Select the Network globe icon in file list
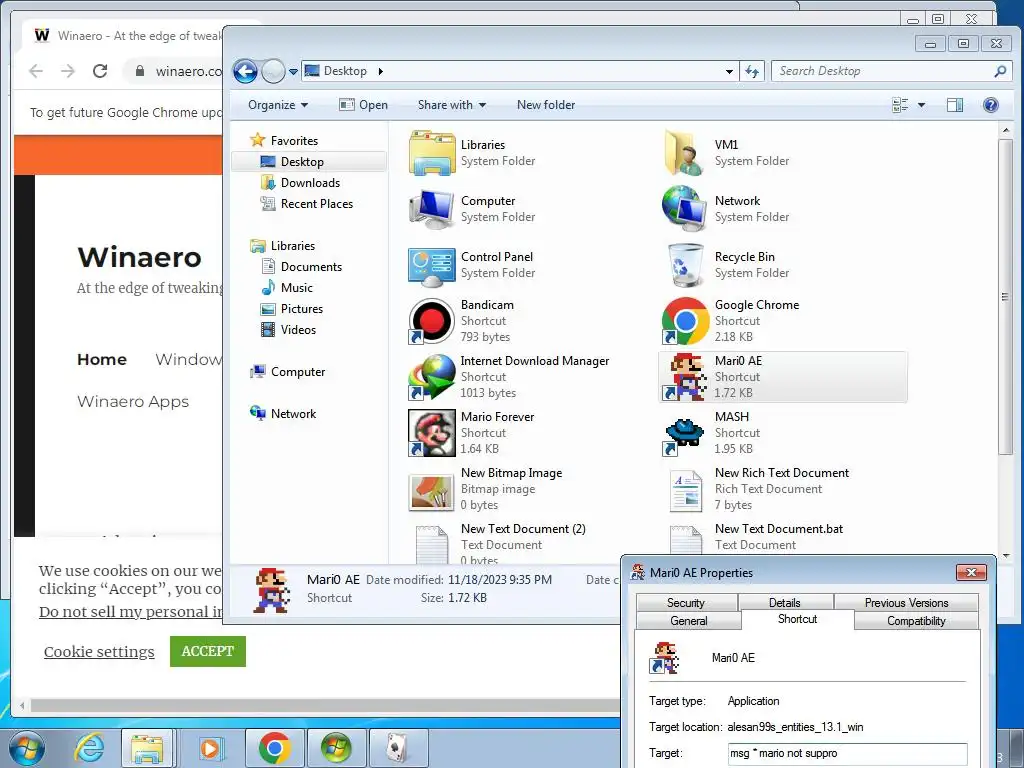This screenshot has height=768, width=1024. [684, 209]
